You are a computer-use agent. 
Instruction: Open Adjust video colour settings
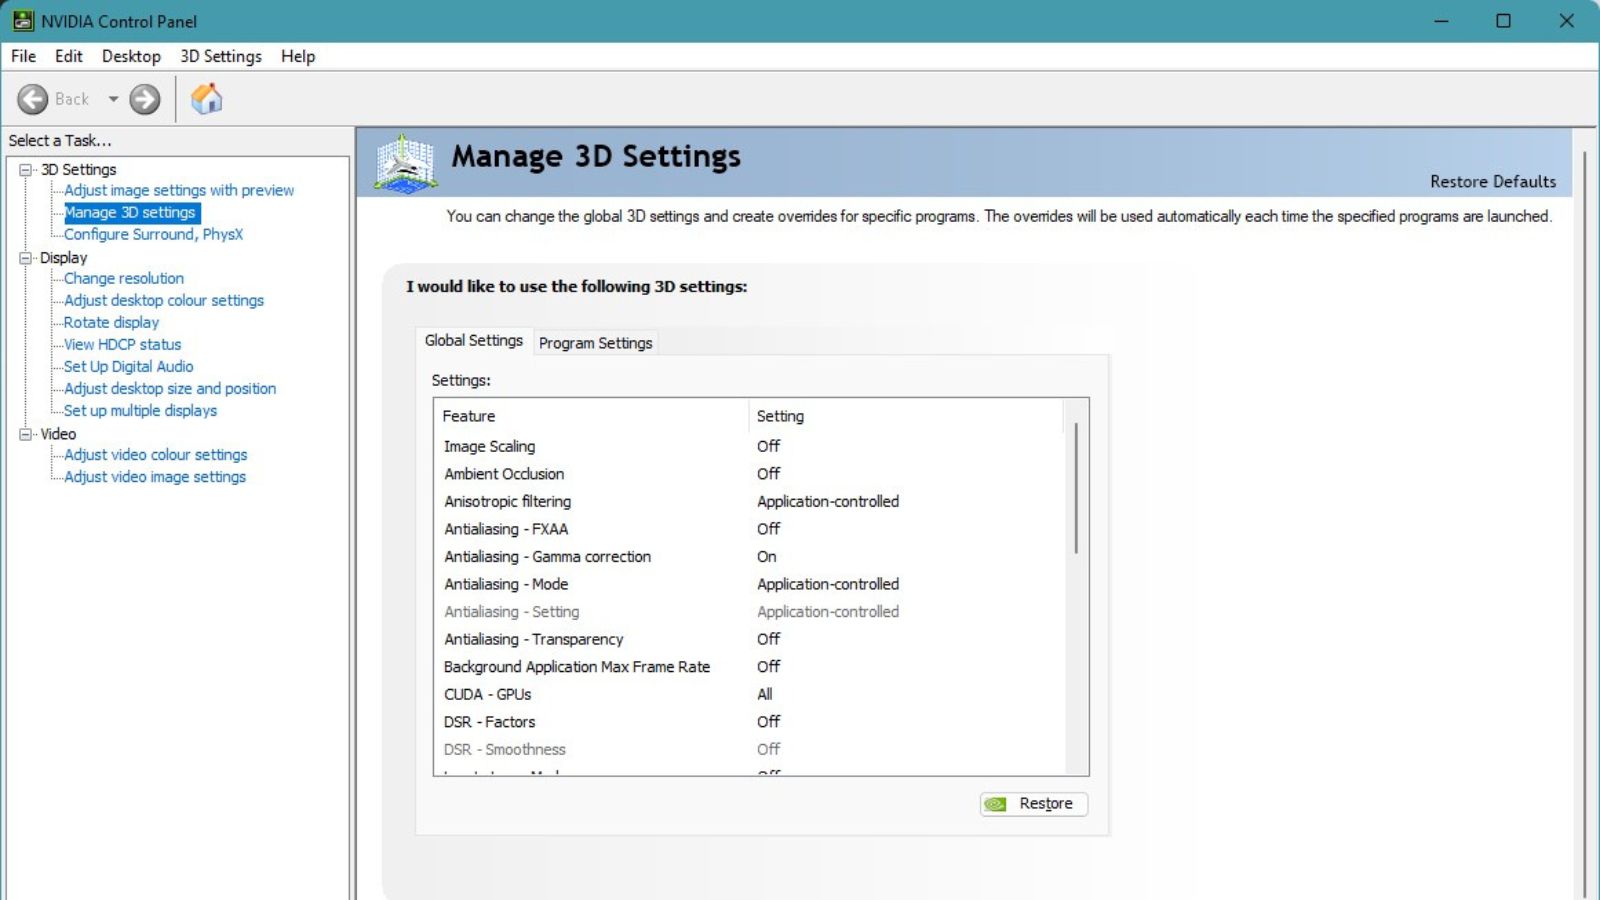click(x=156, y=454)
